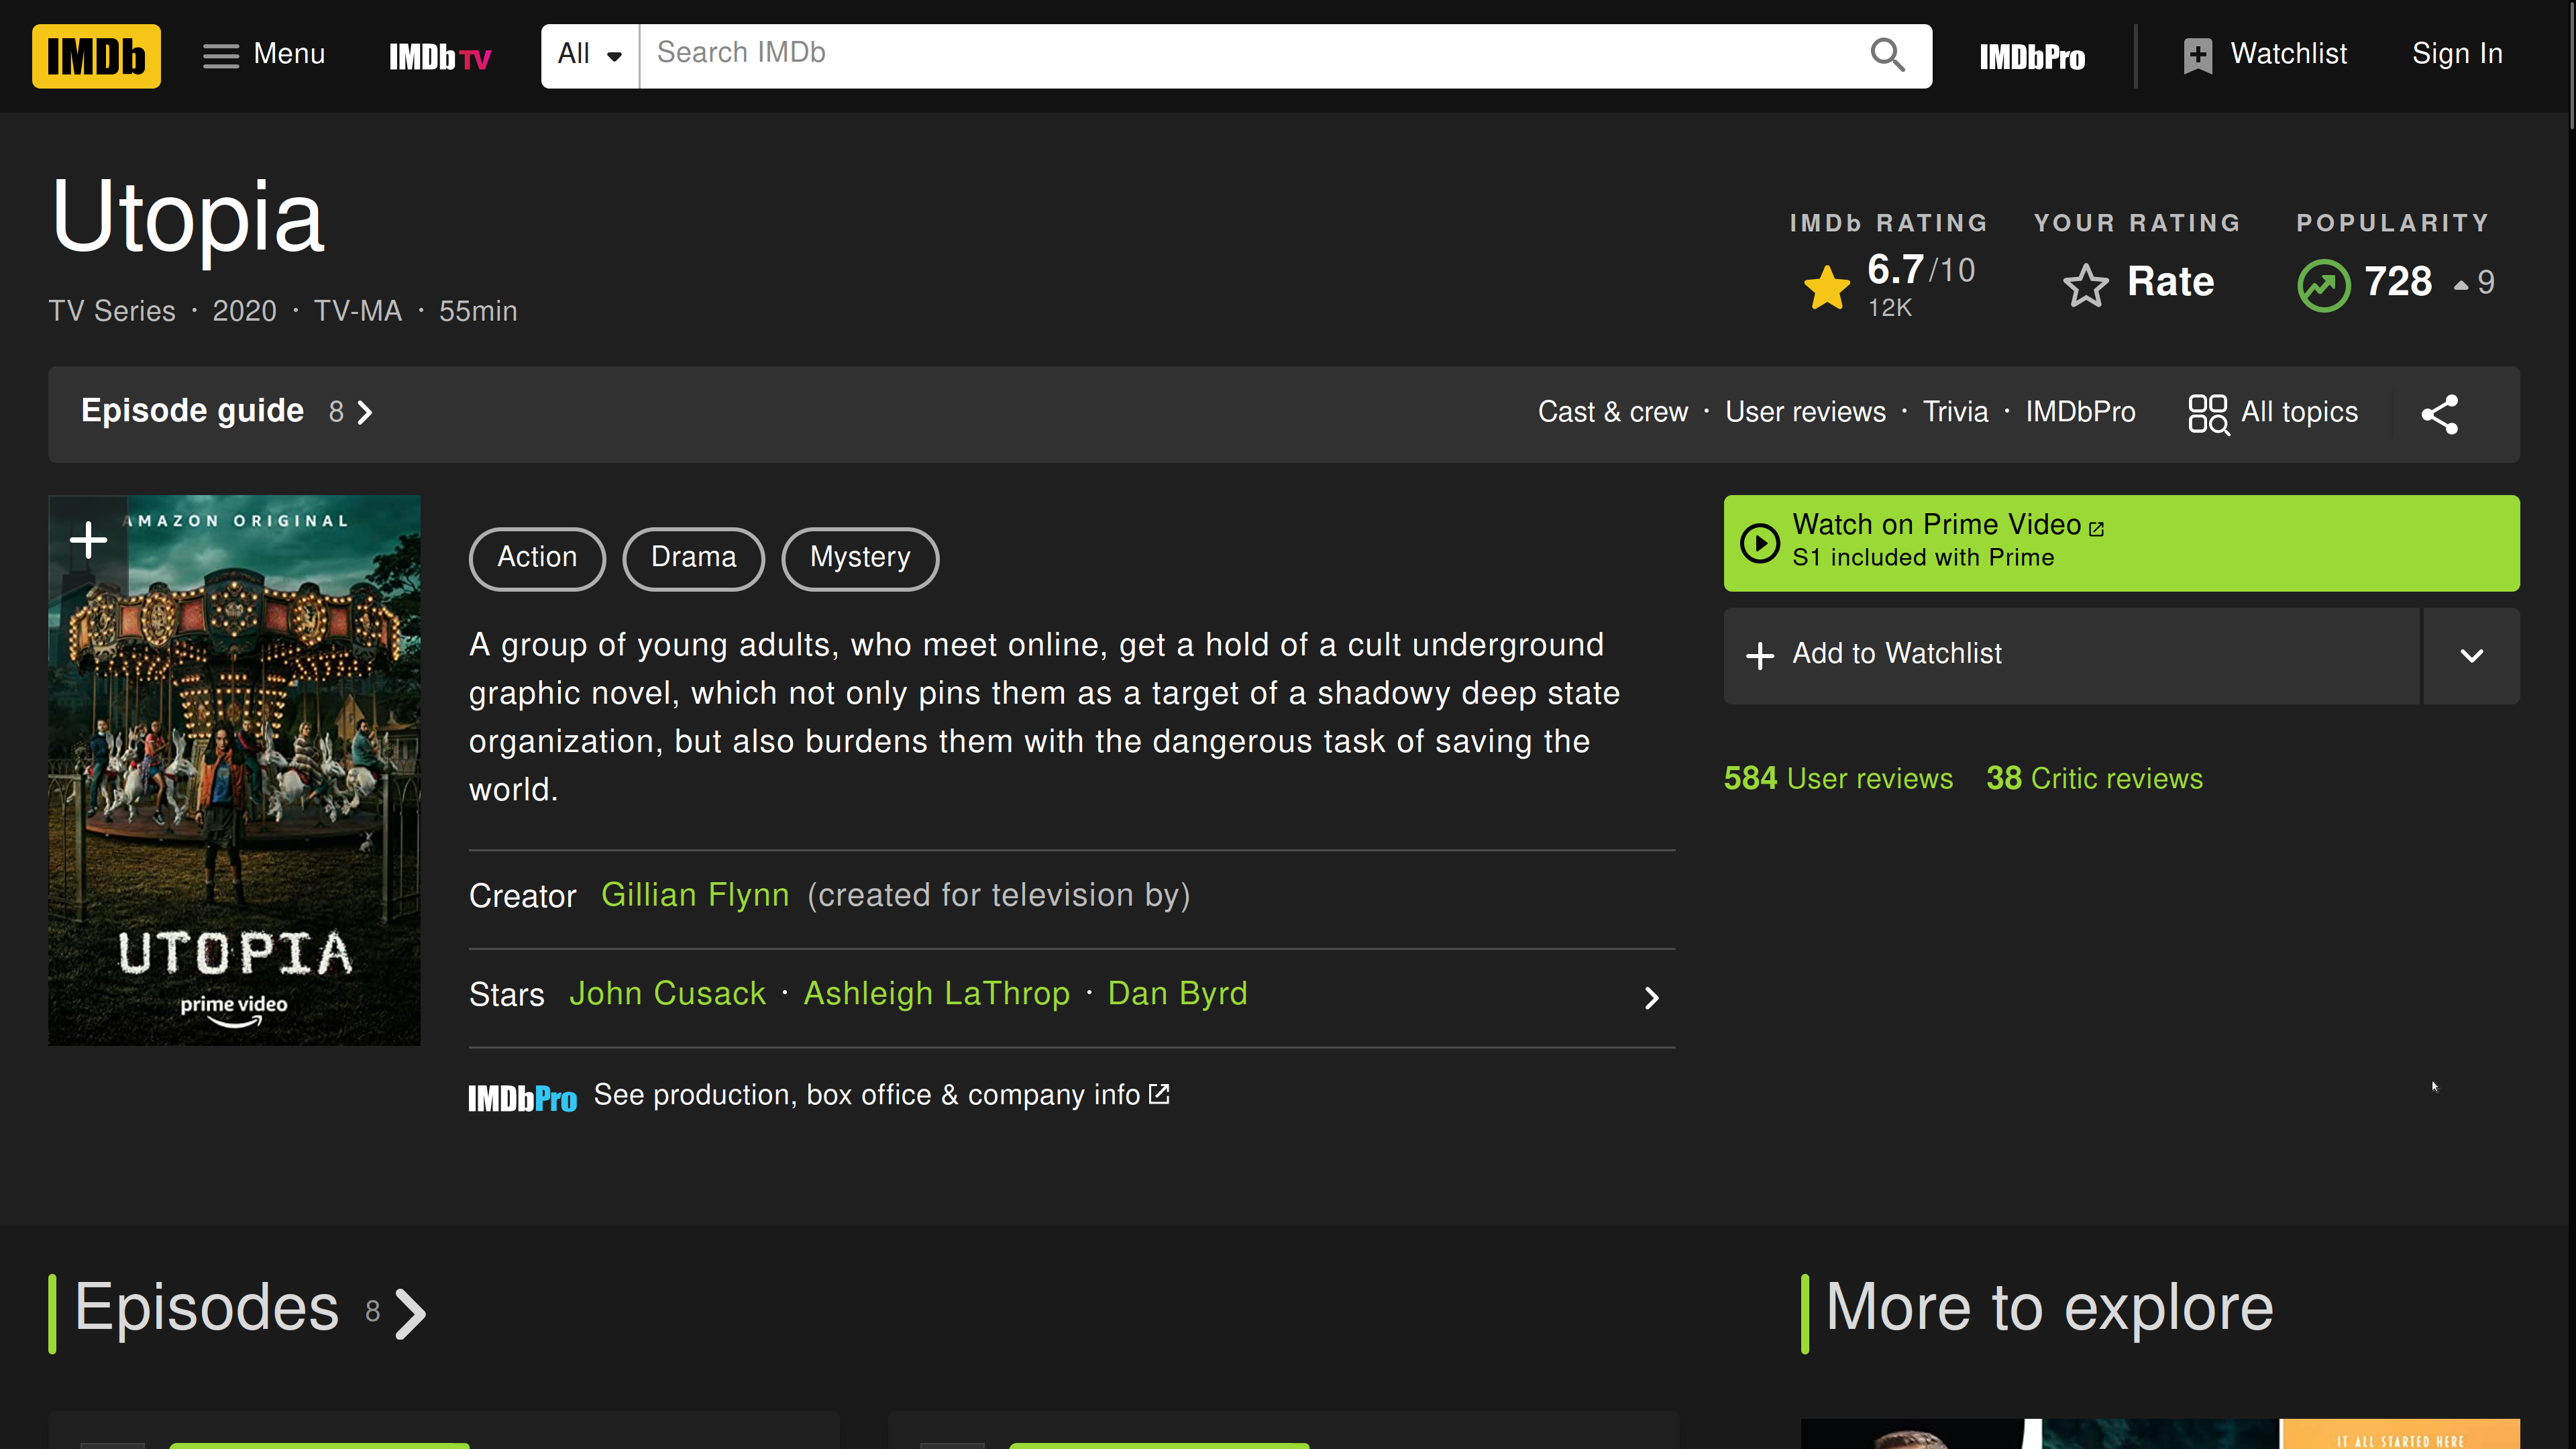
Task: Go to User reviews in the subnav
Action: (x=1805, y=412)
